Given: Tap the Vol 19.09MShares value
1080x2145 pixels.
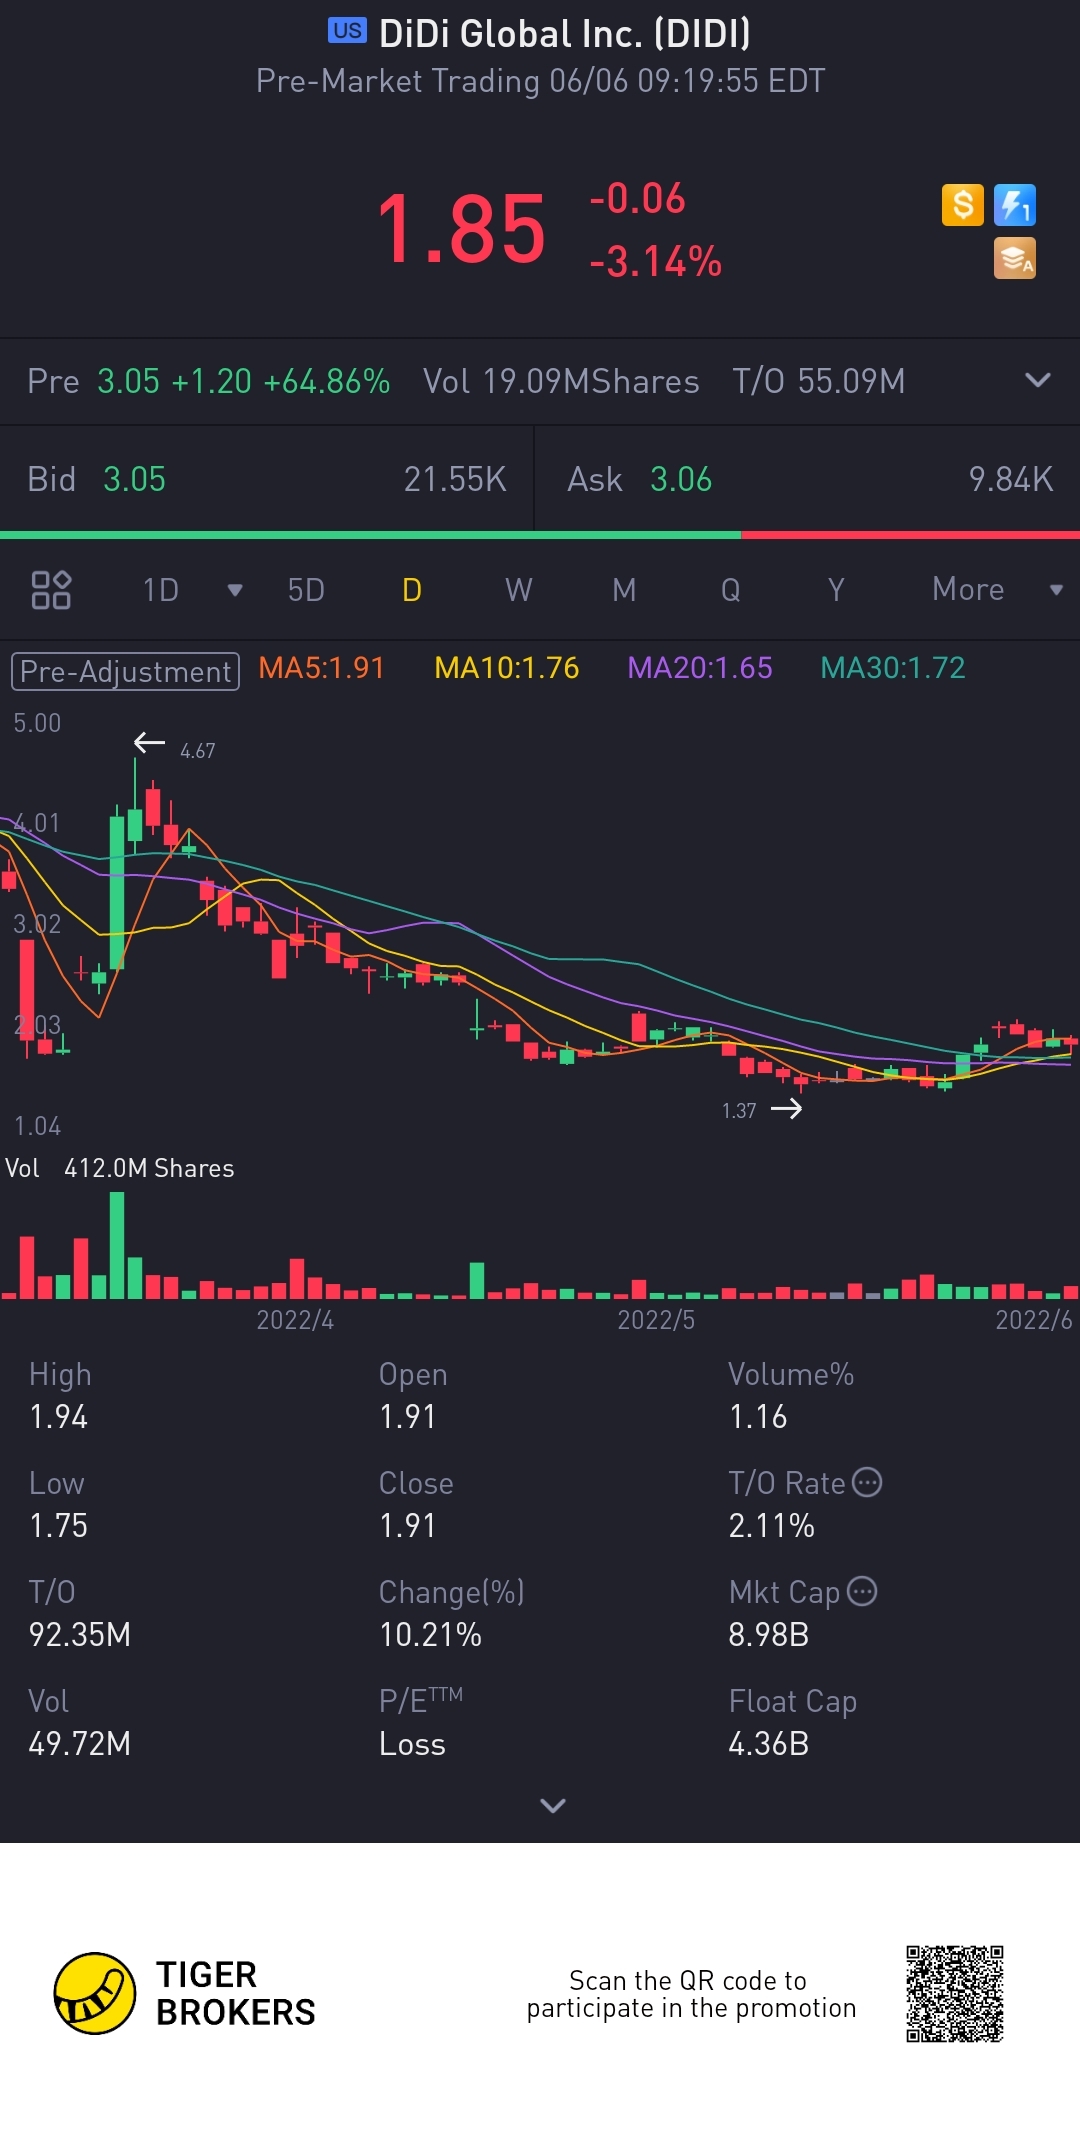Looking at the screenshot, I should click(561, 381).
